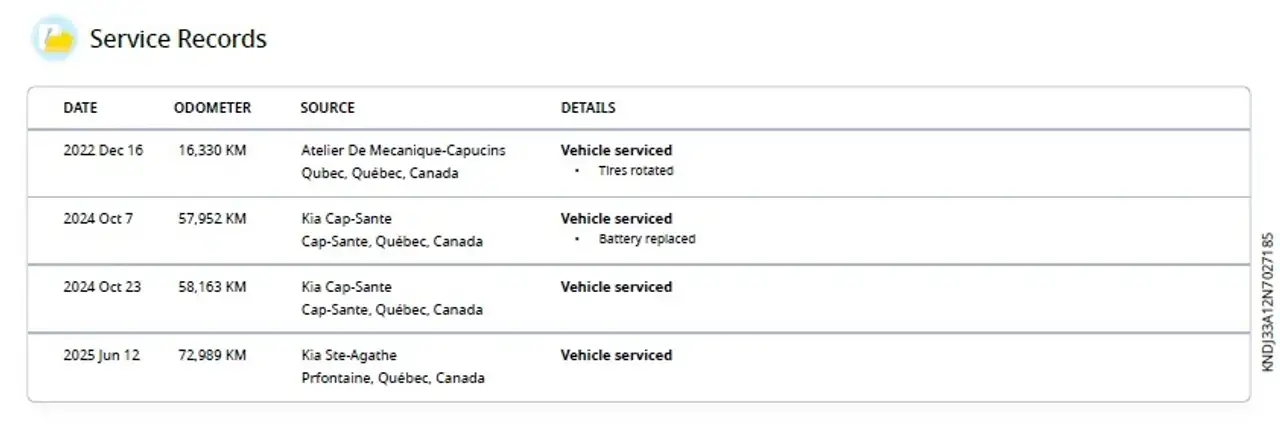Viewport: 1280px width, 431px height.
Task: Click the 58,163 KM odometer reading
Action: pyautogui.click(x=212, y=287)
